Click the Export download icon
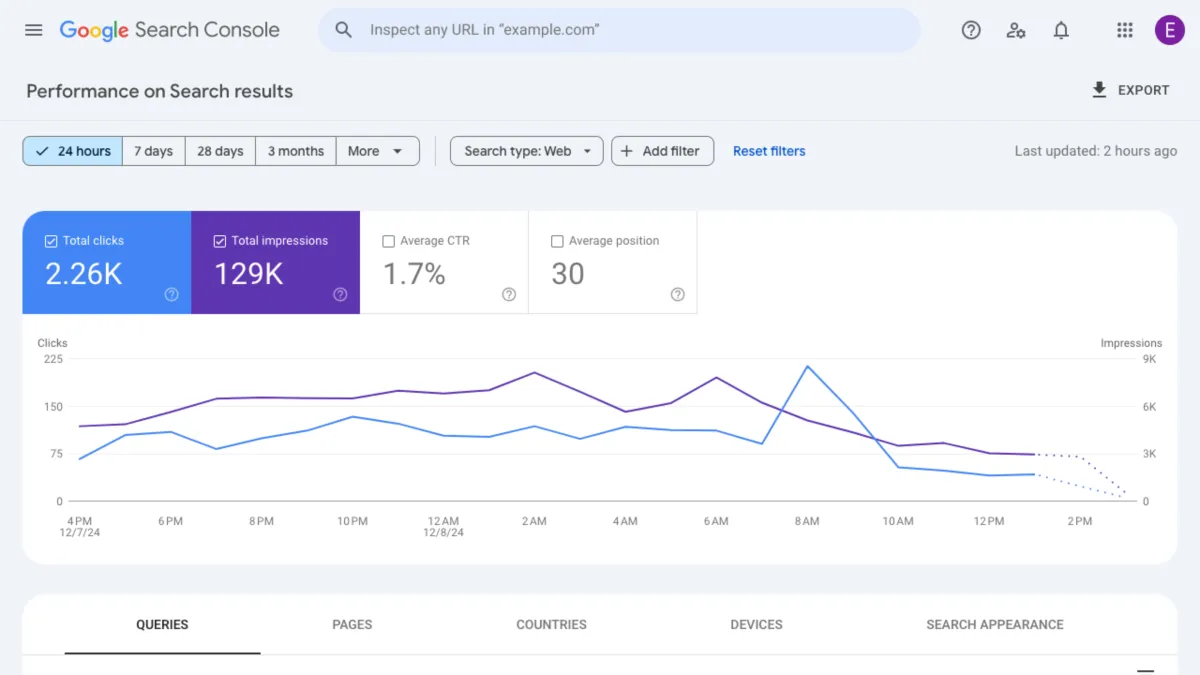 (1099, 89)
